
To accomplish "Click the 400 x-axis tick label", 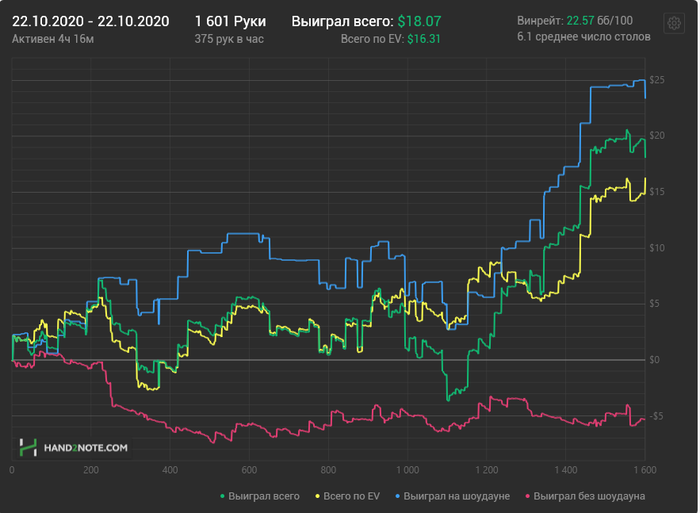I will 170,470.
